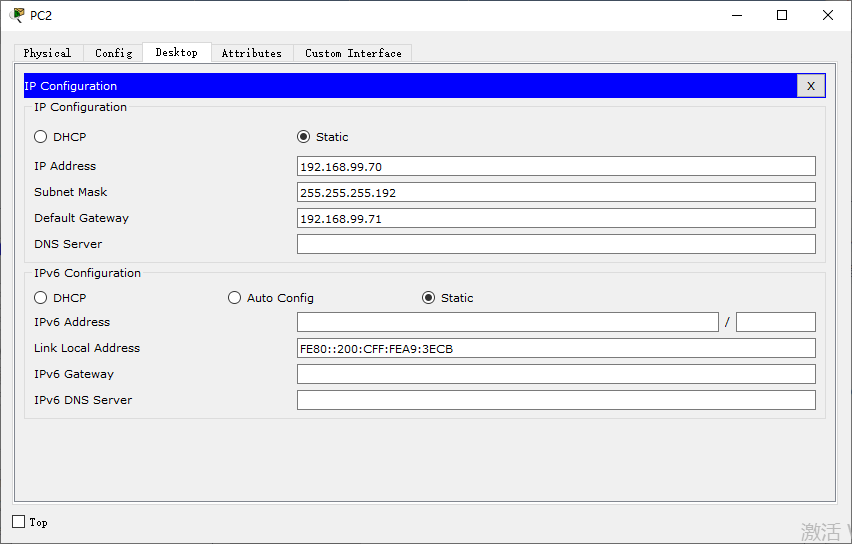
Task: Click the Subnet Mask field 255.255.255.192
Action: point(556,192)
